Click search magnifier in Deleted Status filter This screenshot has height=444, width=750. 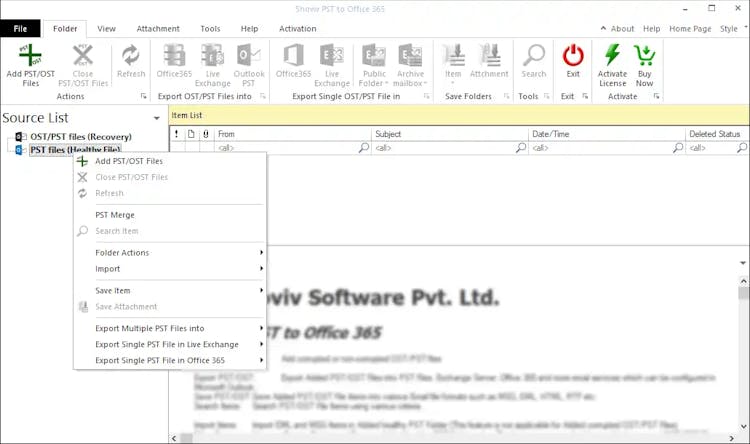(742, 148)
